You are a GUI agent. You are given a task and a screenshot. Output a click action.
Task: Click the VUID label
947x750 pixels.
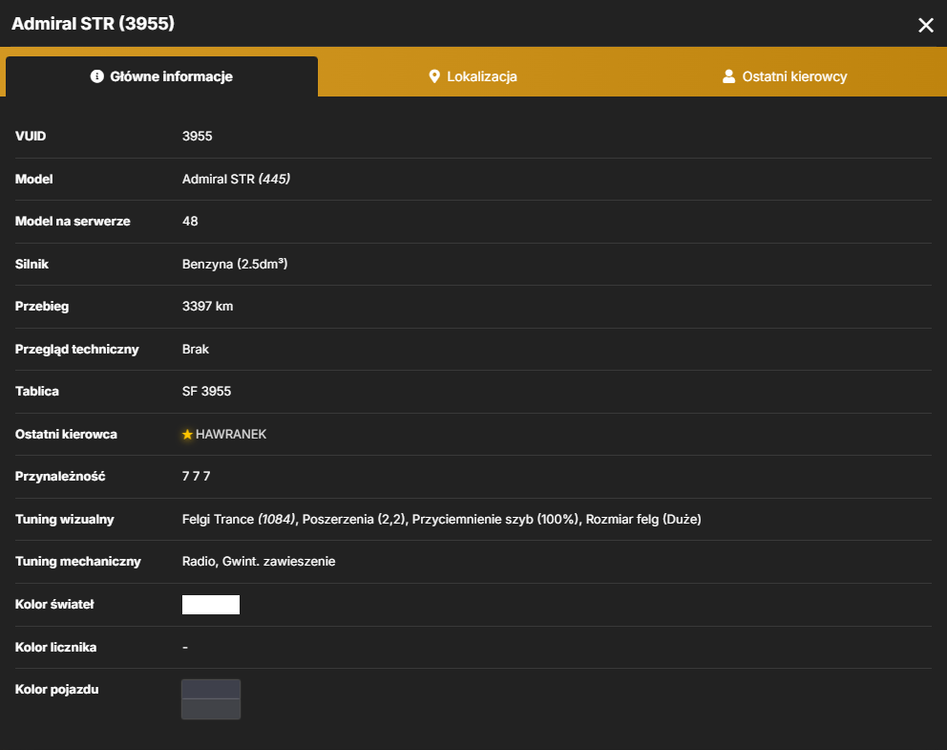(x=30, y=136)
